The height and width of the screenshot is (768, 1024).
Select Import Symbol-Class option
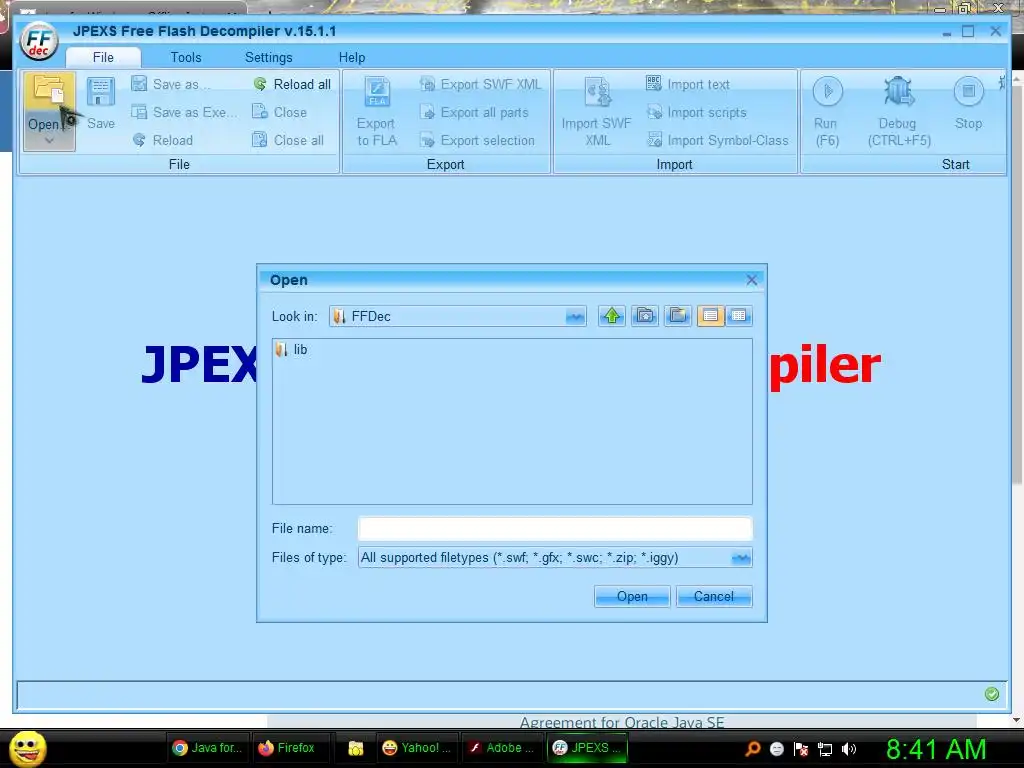717,140
